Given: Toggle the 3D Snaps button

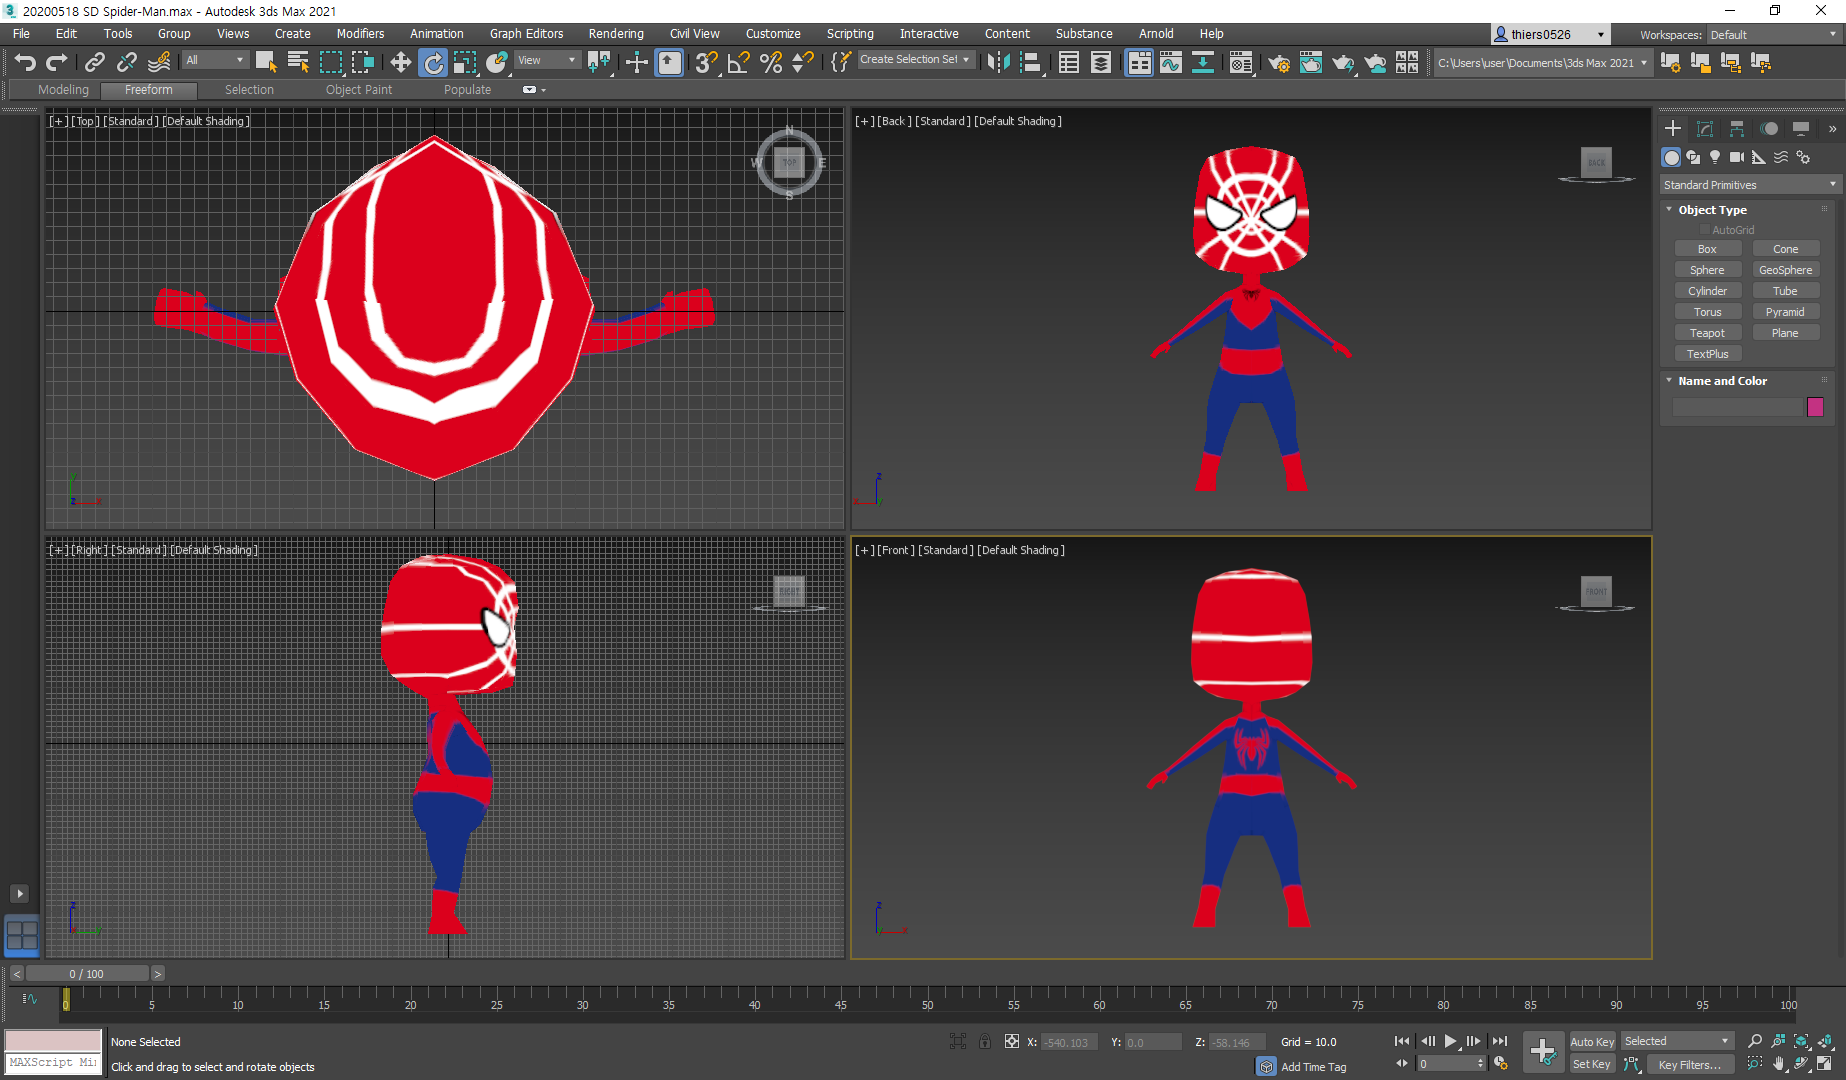Looking at the screenshot, I should point(706,63).
